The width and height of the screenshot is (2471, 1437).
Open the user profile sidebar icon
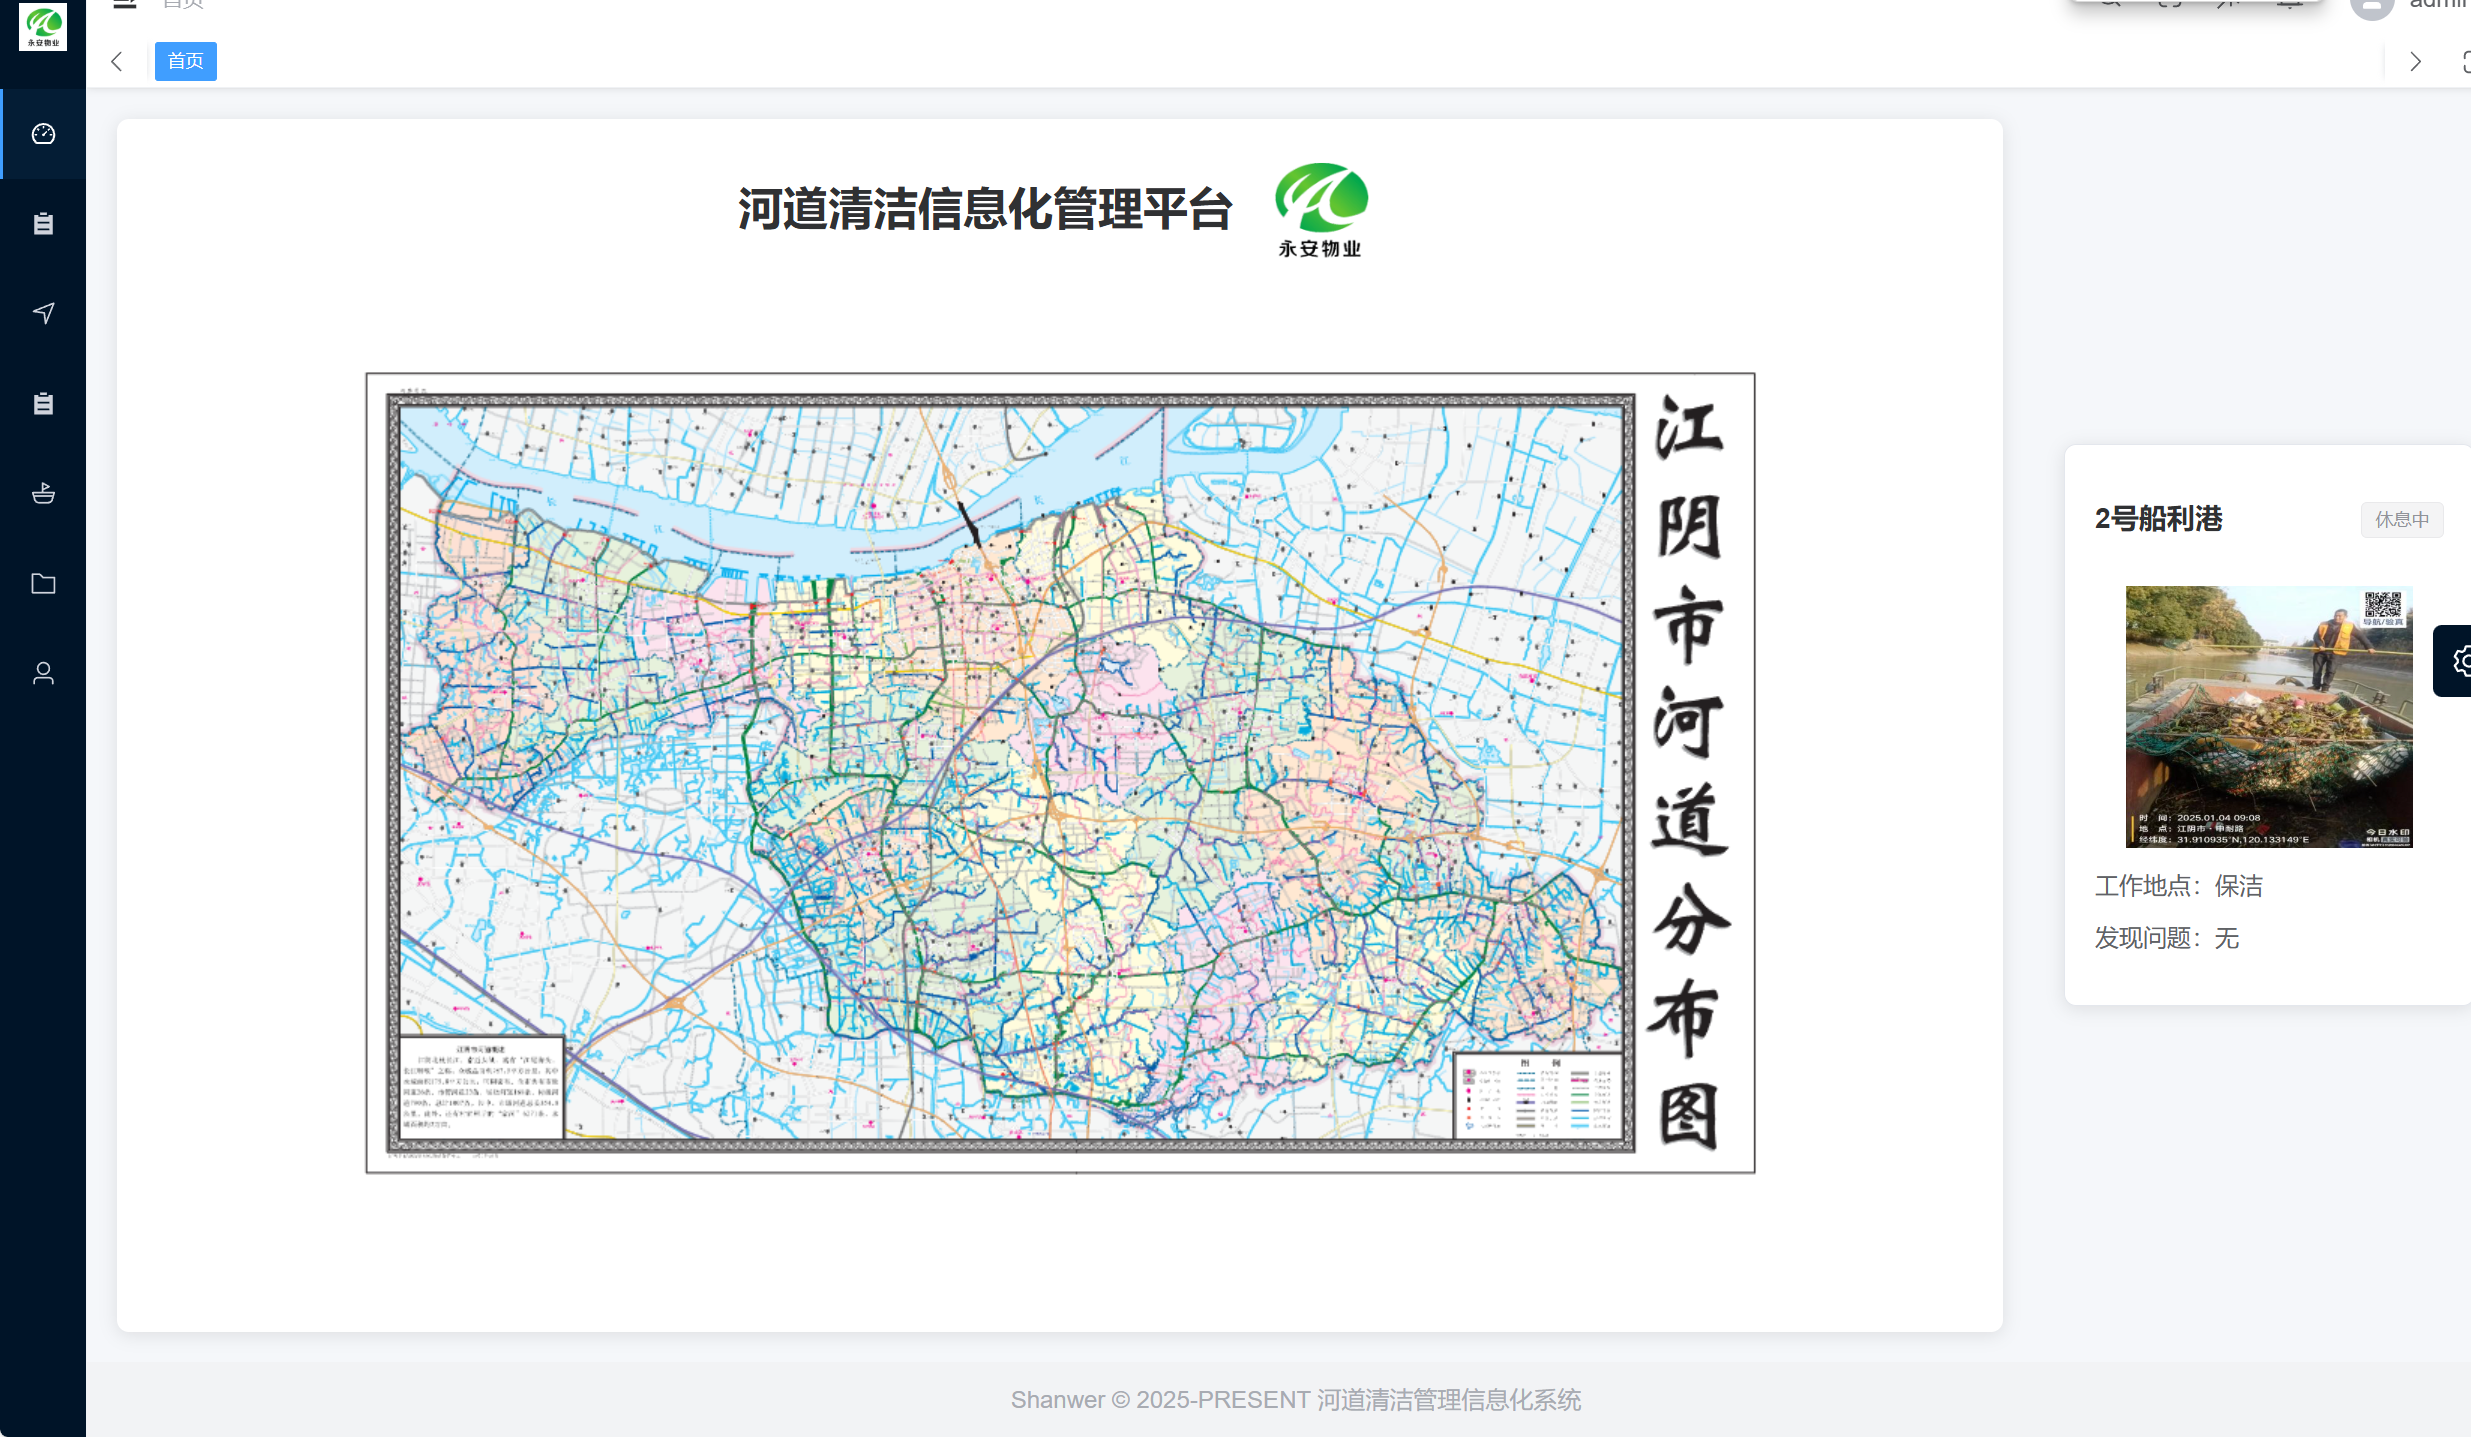click(x=43, y=674)
